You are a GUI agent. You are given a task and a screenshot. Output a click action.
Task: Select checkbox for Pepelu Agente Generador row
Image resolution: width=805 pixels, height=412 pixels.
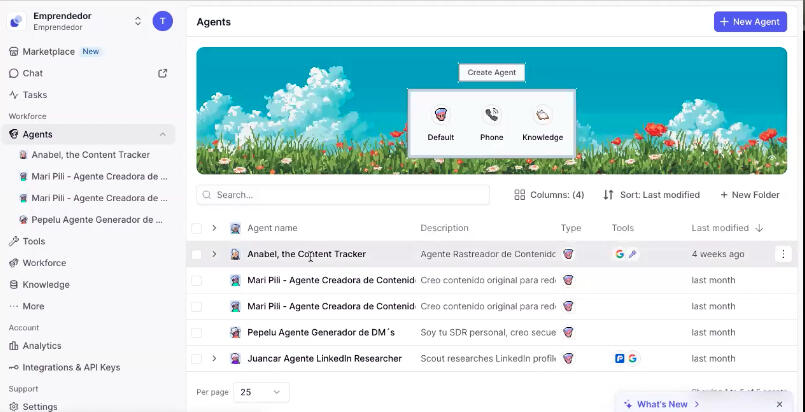click(x=197, y=332)
